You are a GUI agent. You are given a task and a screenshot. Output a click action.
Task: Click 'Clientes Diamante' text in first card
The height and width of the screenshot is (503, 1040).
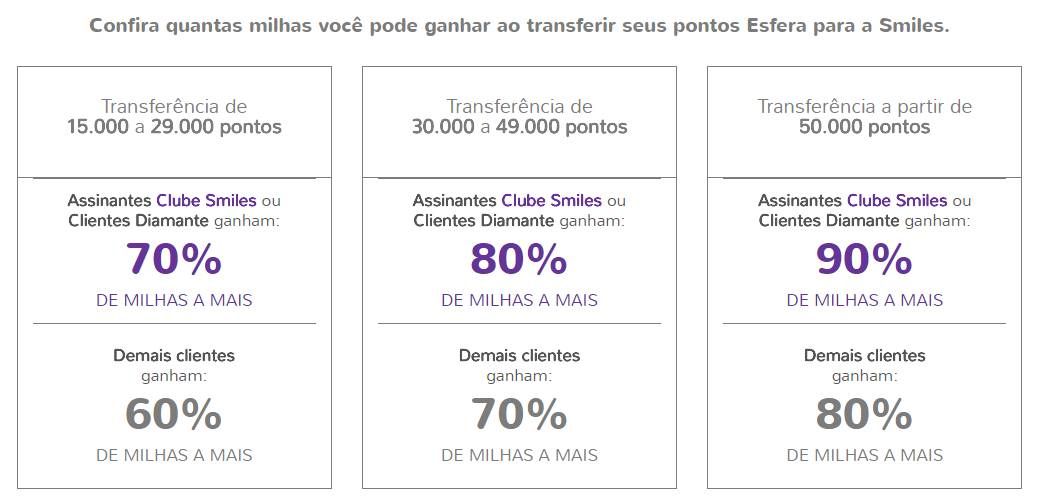pyautogui.click(x=138, y=221)
